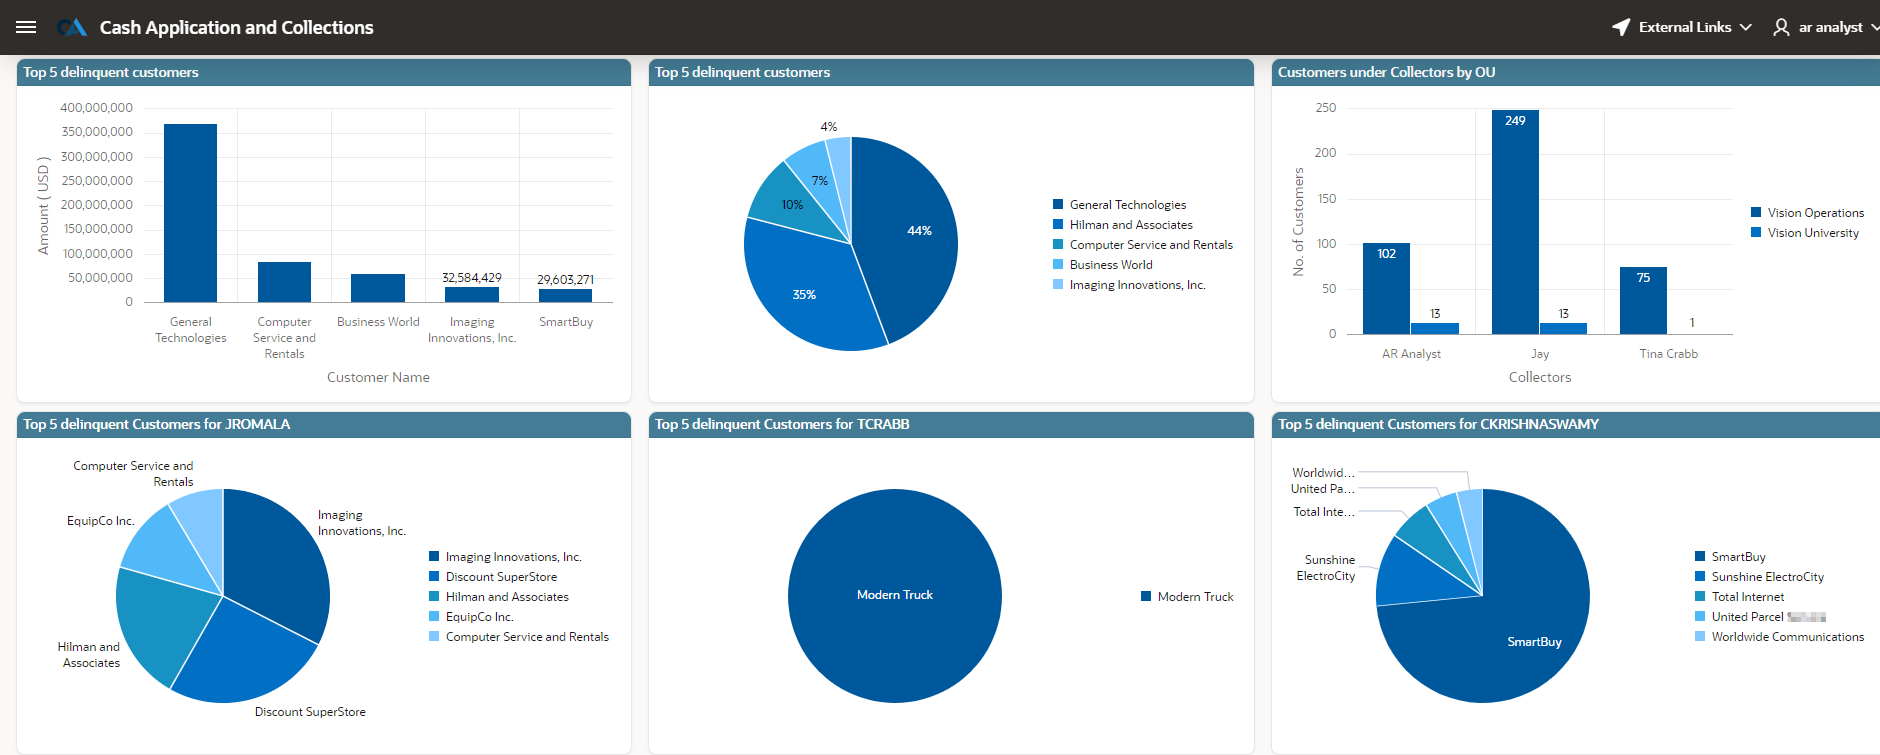This screenshot has height=755, width=1880.
Task: Click the user profile icon
Action: coord(1781,27)
